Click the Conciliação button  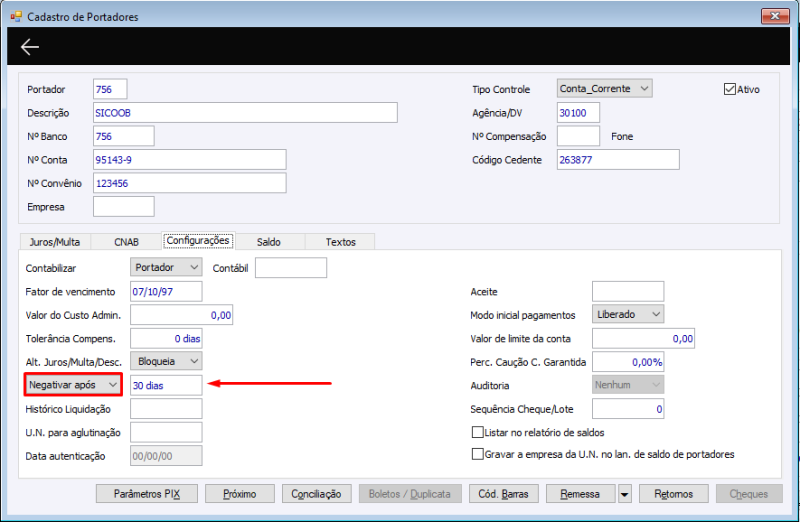coord(316,494)
